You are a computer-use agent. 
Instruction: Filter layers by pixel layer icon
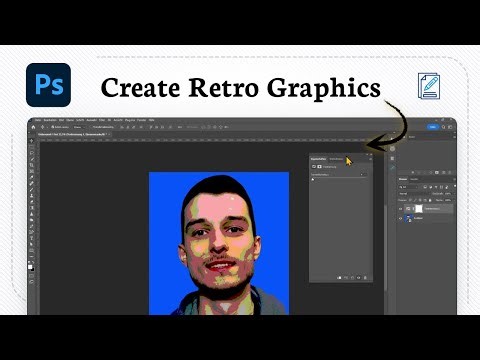click(425, 187)
